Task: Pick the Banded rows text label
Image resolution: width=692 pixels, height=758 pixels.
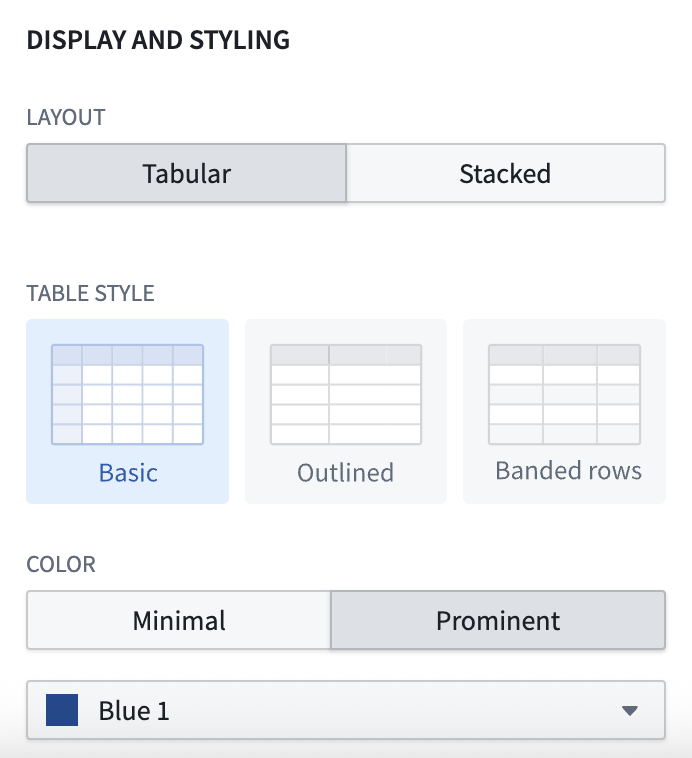Action: click(568, 471)
